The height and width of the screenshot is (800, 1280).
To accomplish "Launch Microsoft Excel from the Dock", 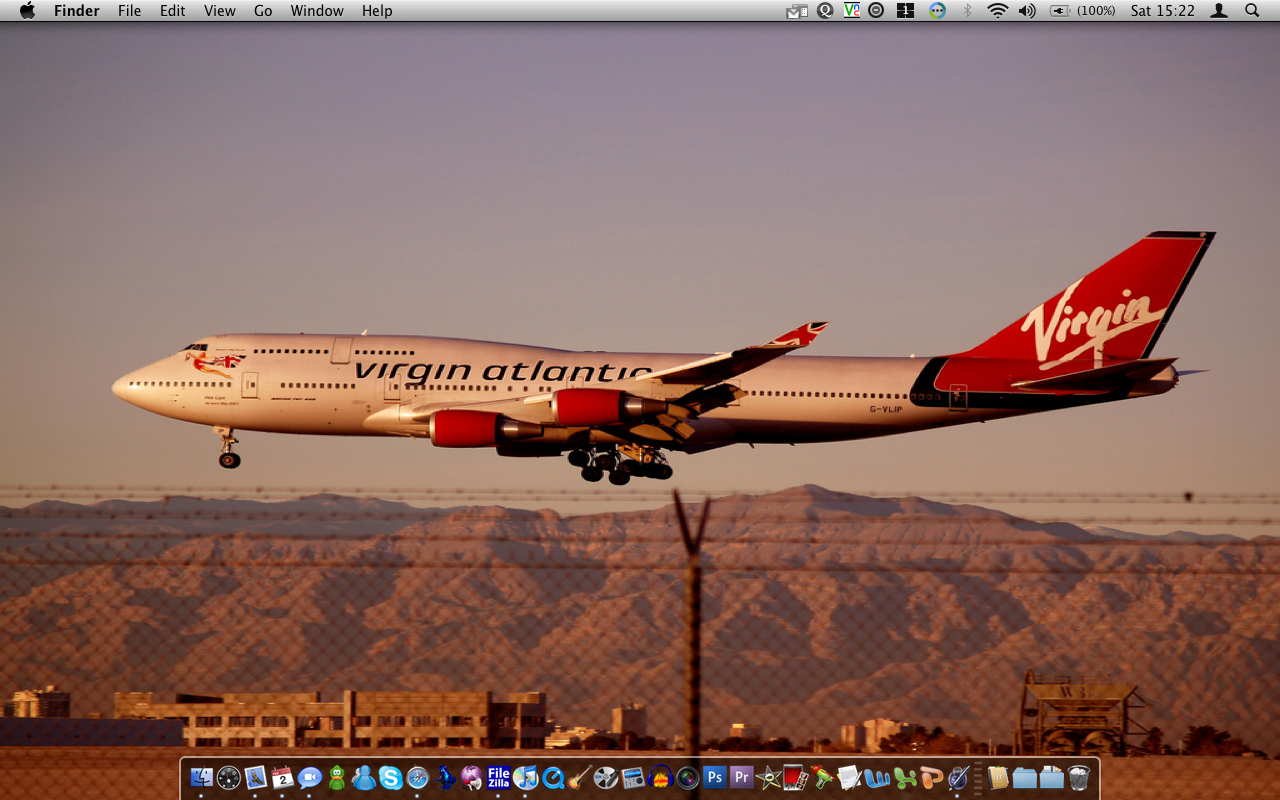I will click(x=904, y=777).
